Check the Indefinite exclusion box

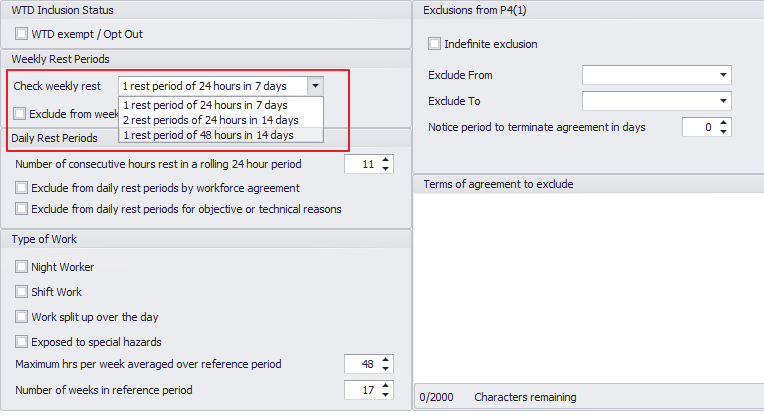(x=434, y=44)
